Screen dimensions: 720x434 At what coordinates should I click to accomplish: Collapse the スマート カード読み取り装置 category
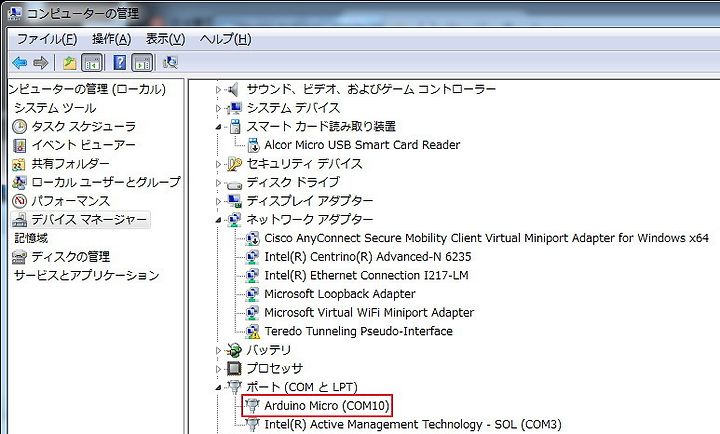pos(219,127)
